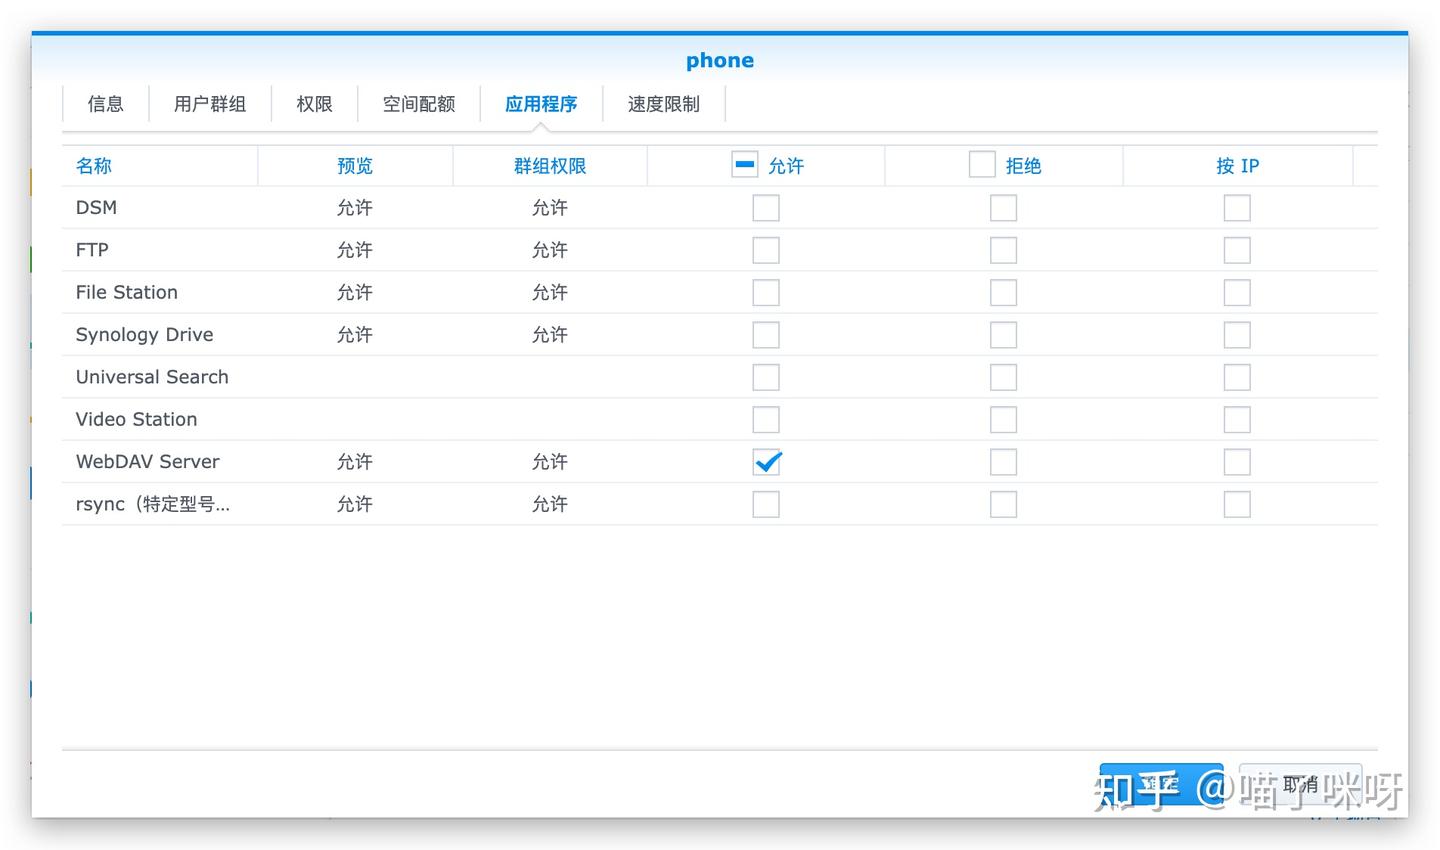Screen dimensions: 1440x850
Task: Open the 空间配额 tab
Action: (418, 104)
